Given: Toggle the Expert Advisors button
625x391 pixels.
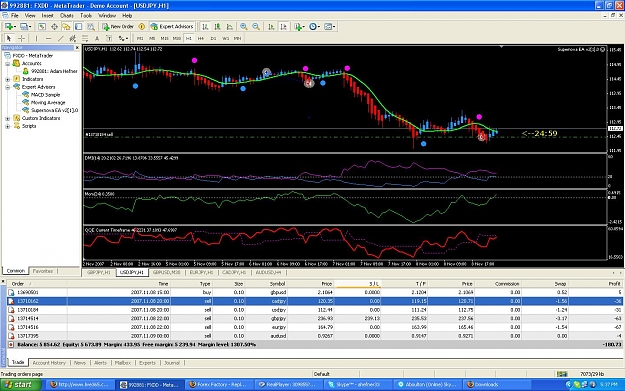Looking at the screenshot, I should coord(172,26).
